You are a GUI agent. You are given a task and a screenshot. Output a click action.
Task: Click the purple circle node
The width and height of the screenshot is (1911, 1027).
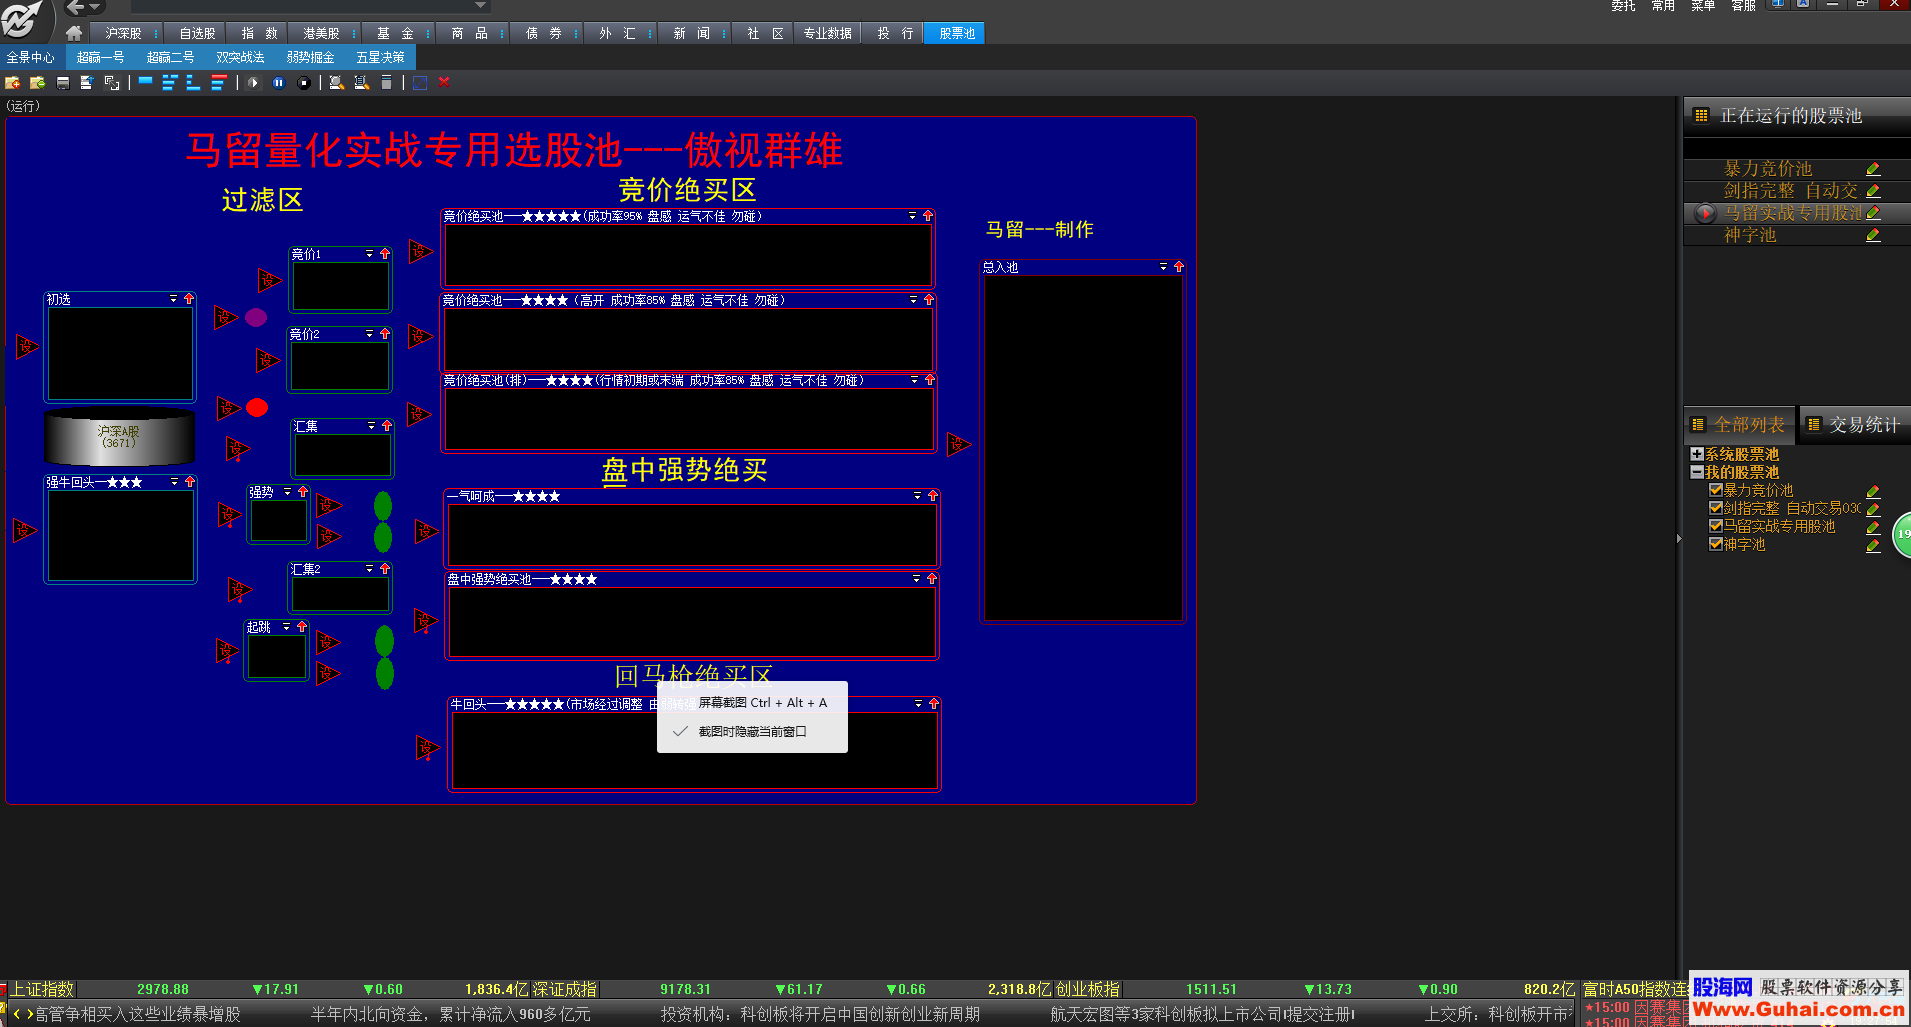point(256,317)
